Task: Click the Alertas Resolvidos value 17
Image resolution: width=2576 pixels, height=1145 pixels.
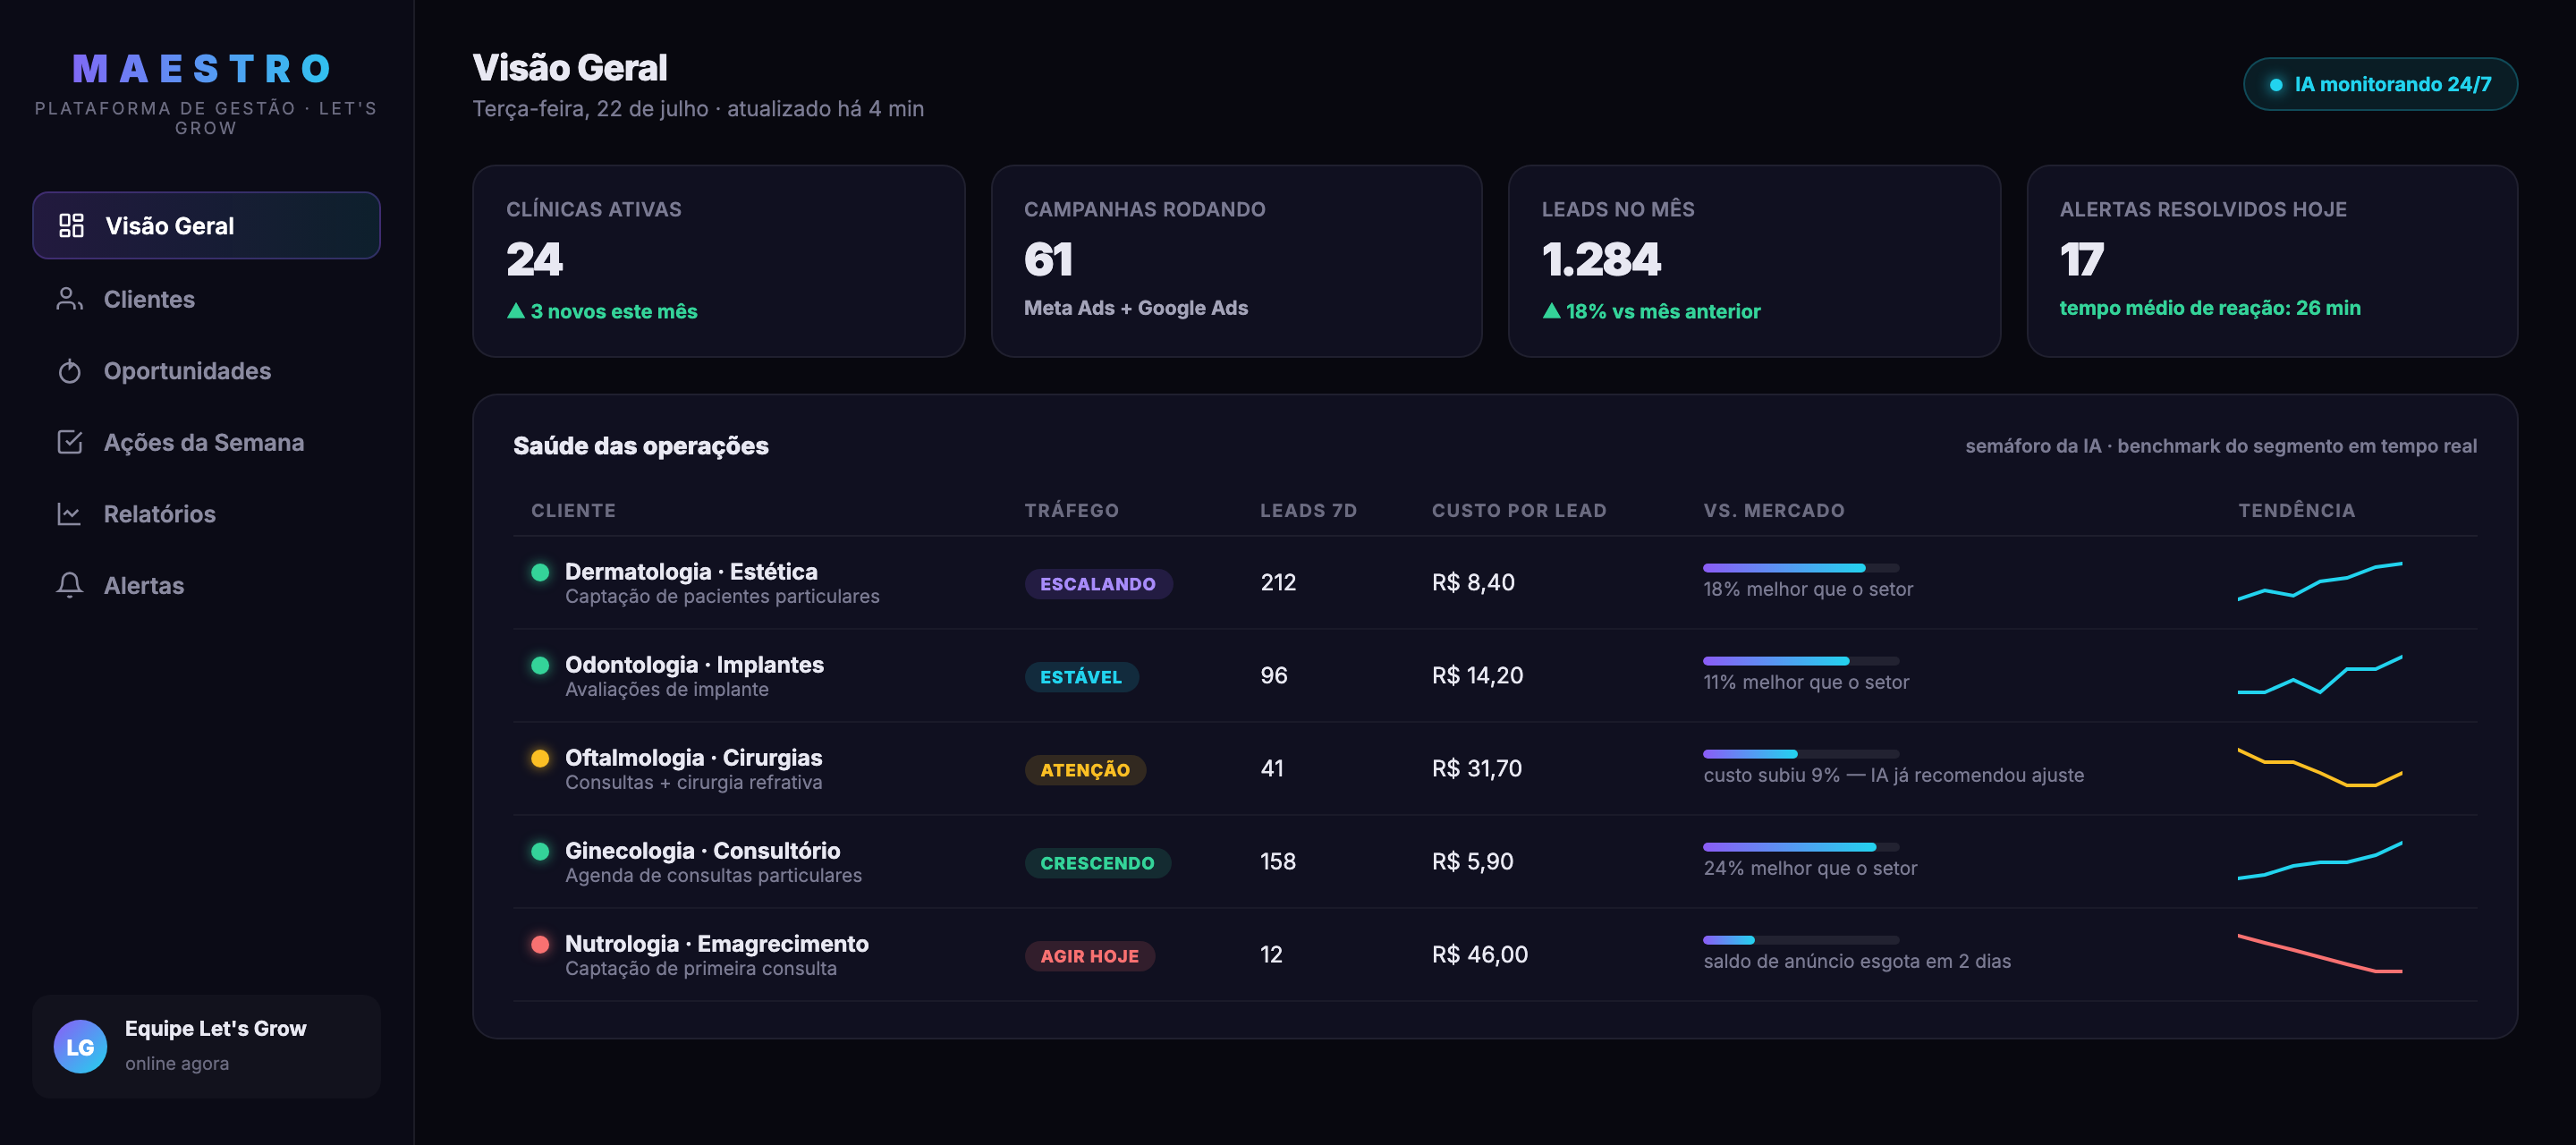Action: [x=2081, y=260]
